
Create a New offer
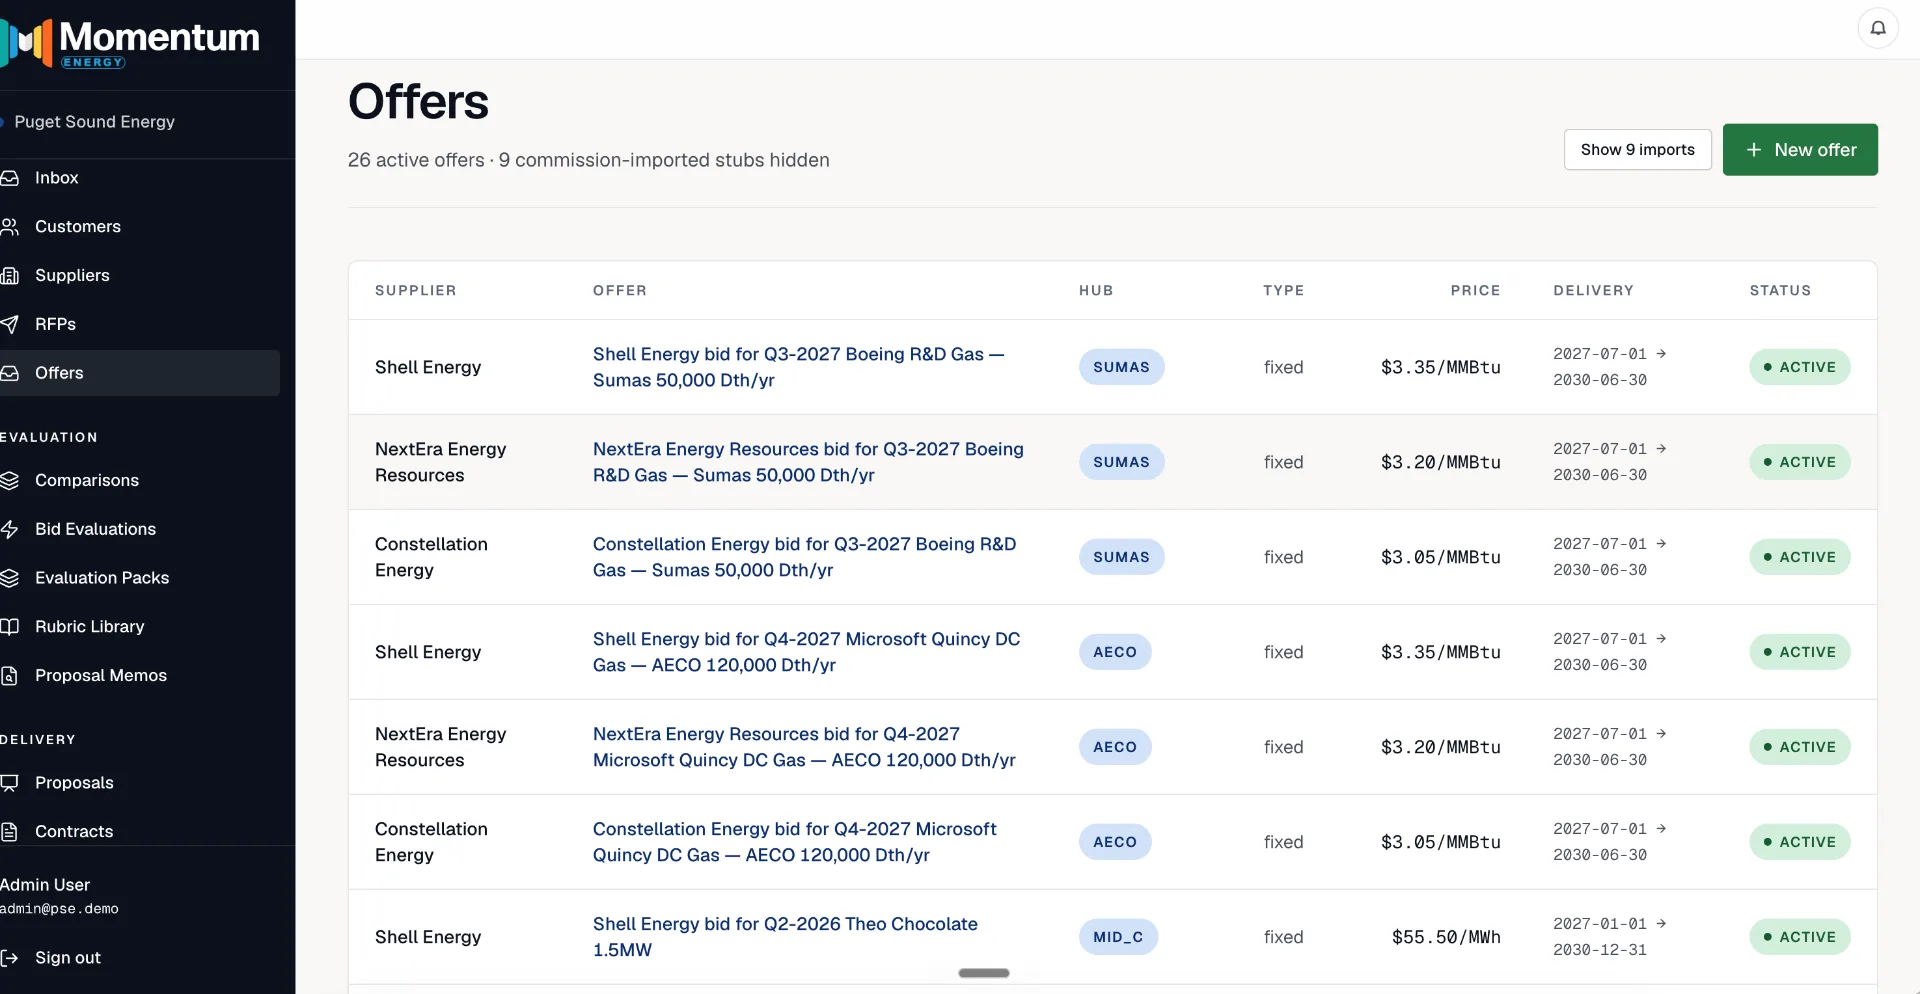coord(1800,150)
